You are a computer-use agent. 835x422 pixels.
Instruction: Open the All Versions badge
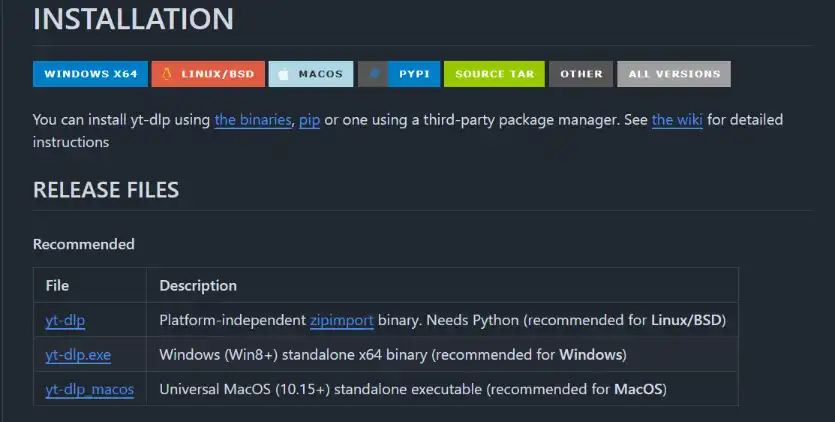[x=673, y=74]
